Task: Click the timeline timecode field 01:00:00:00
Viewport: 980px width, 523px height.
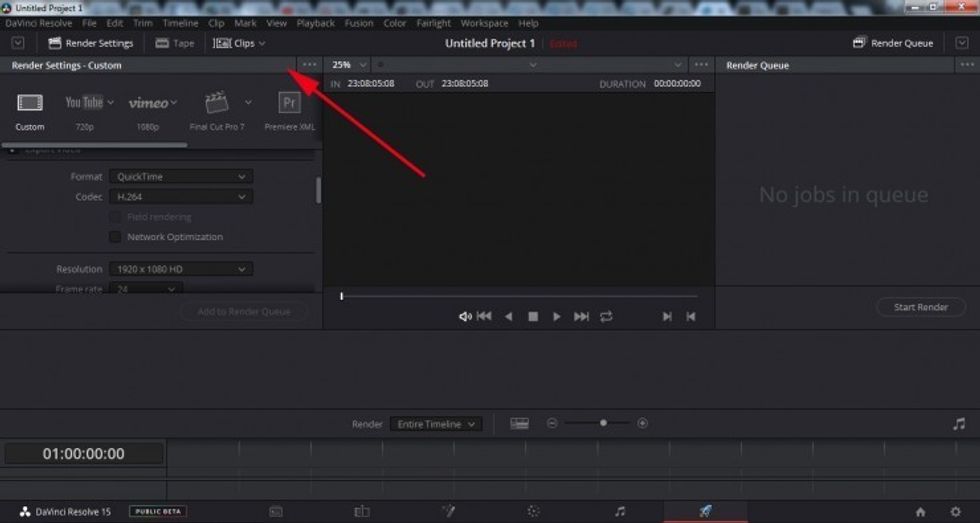Action: click(84, 454)
